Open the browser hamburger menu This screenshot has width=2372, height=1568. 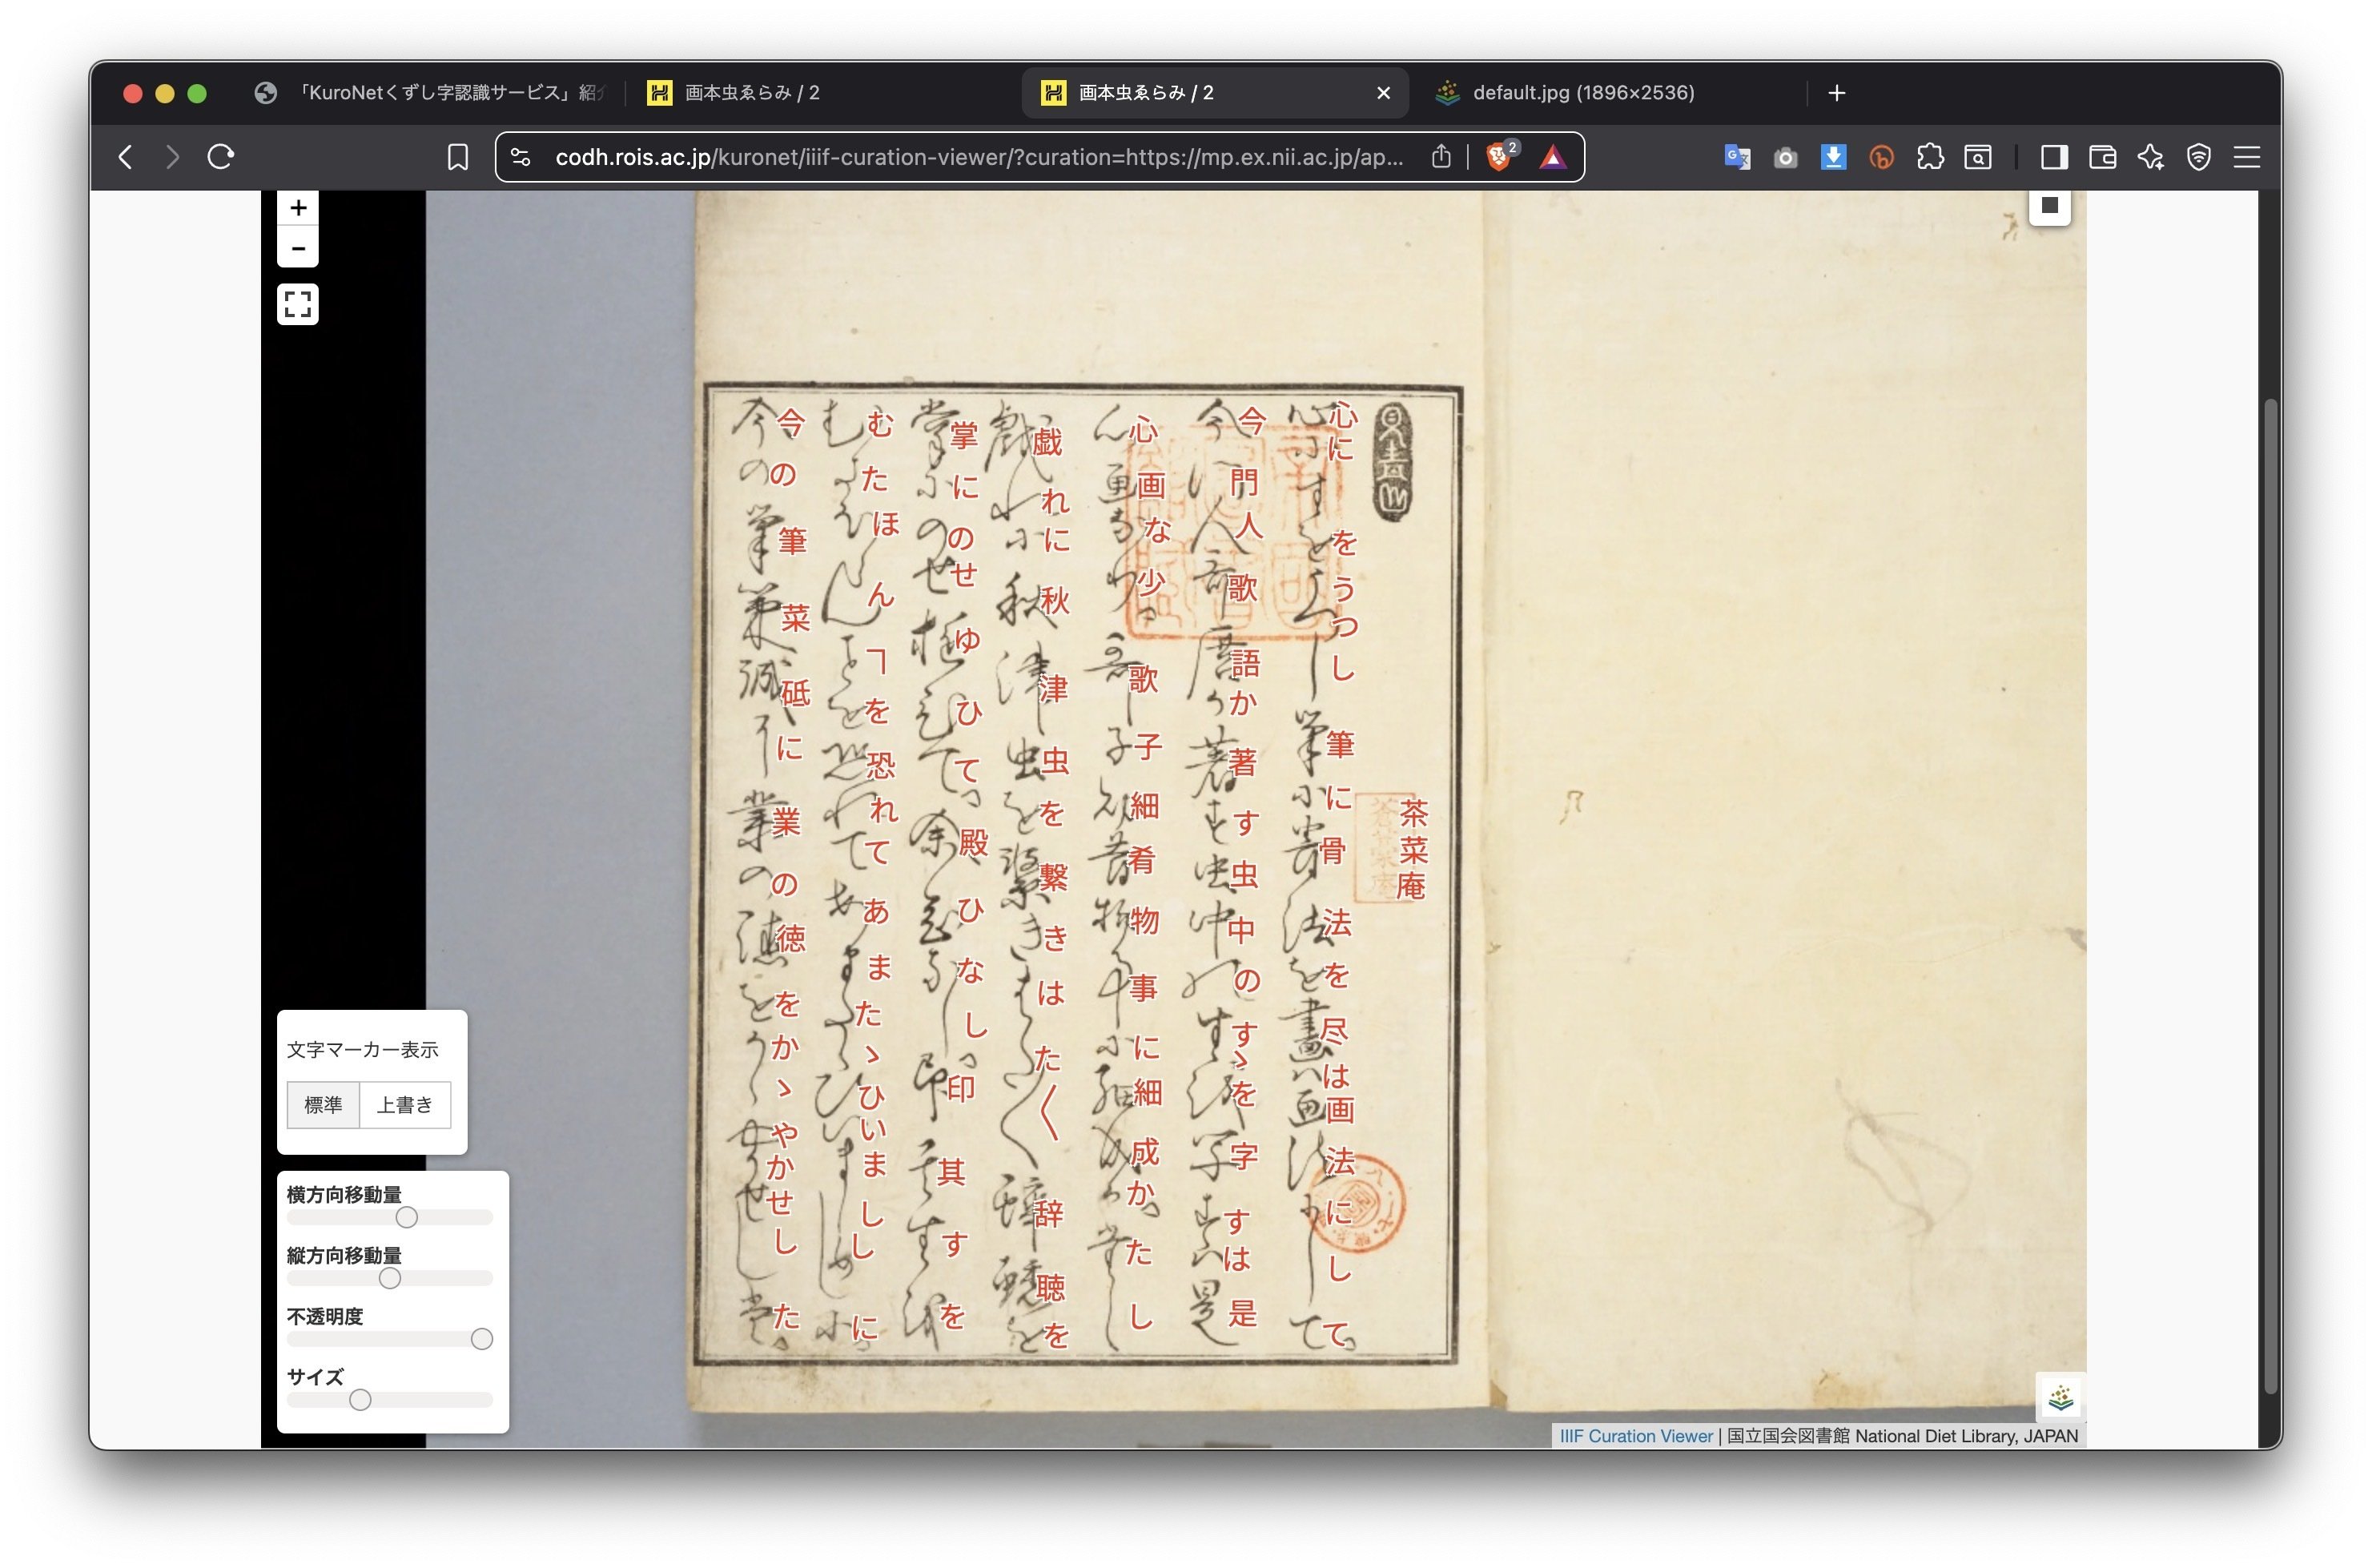coord(2248,157)
